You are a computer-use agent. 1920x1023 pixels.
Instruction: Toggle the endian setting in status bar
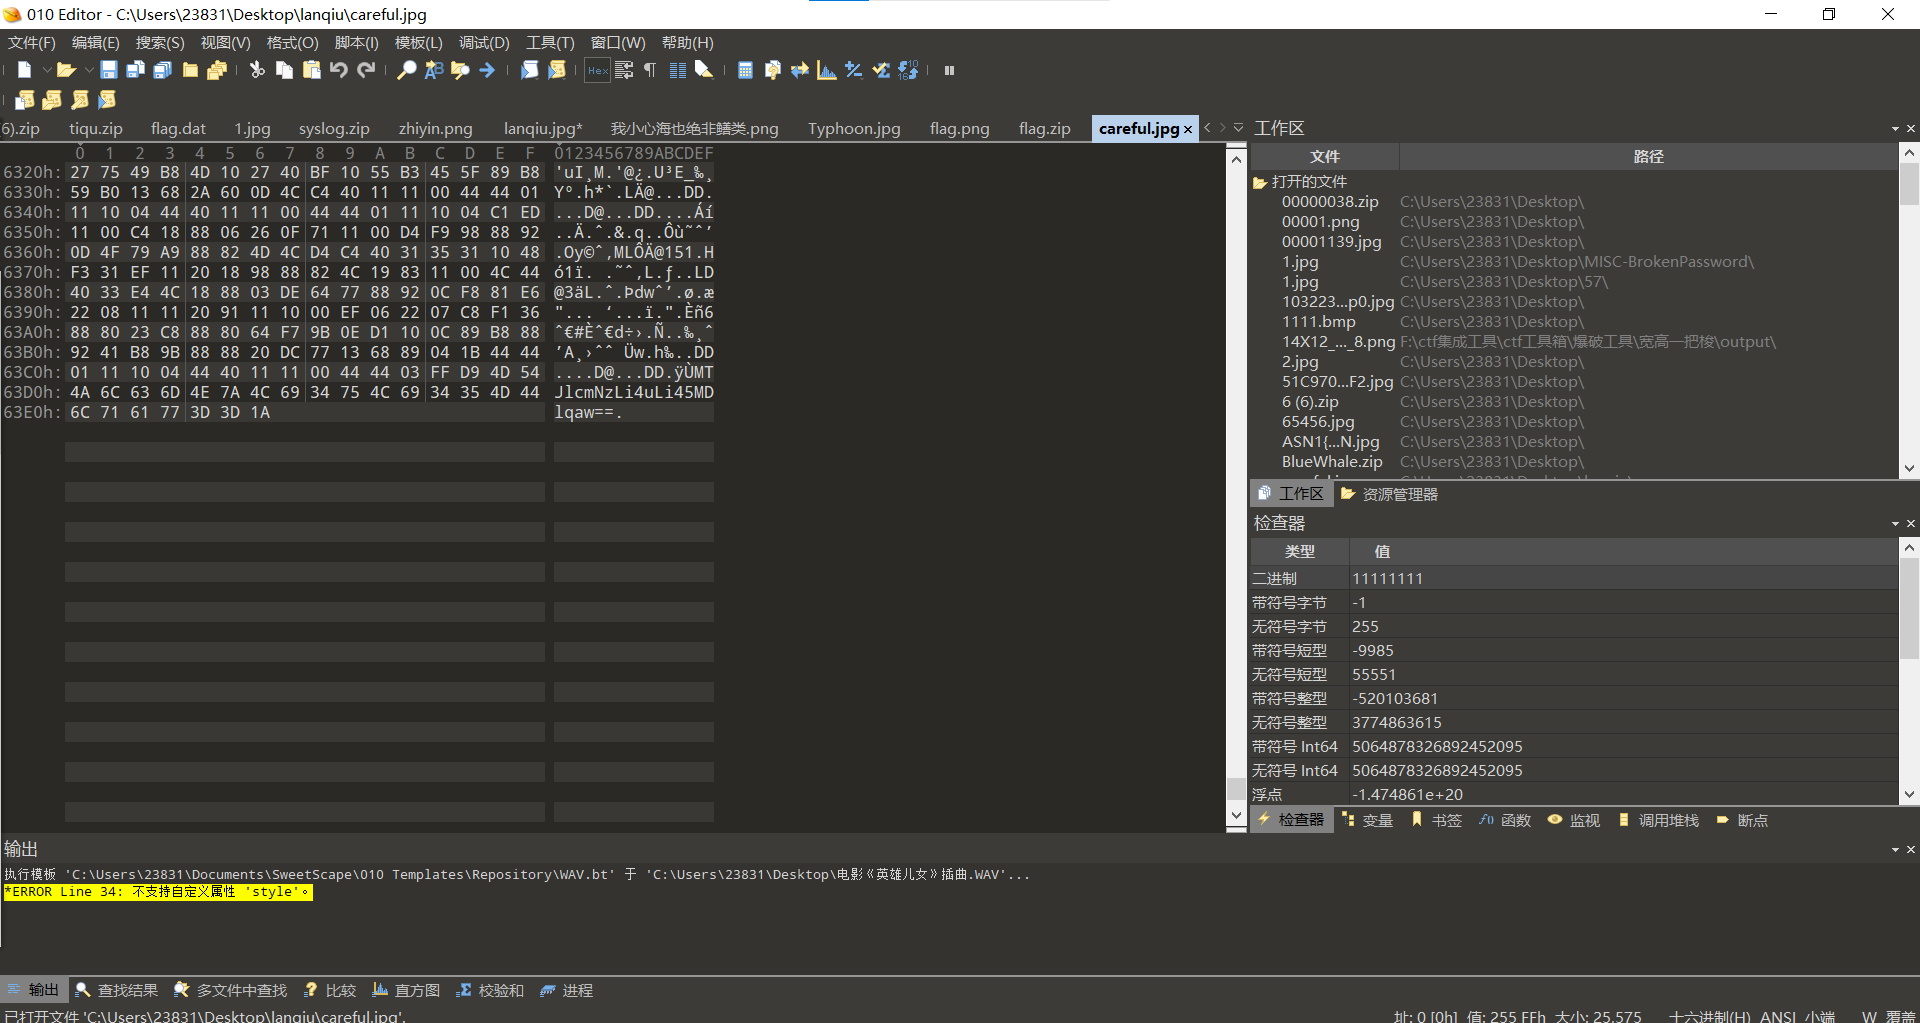1820,1016
